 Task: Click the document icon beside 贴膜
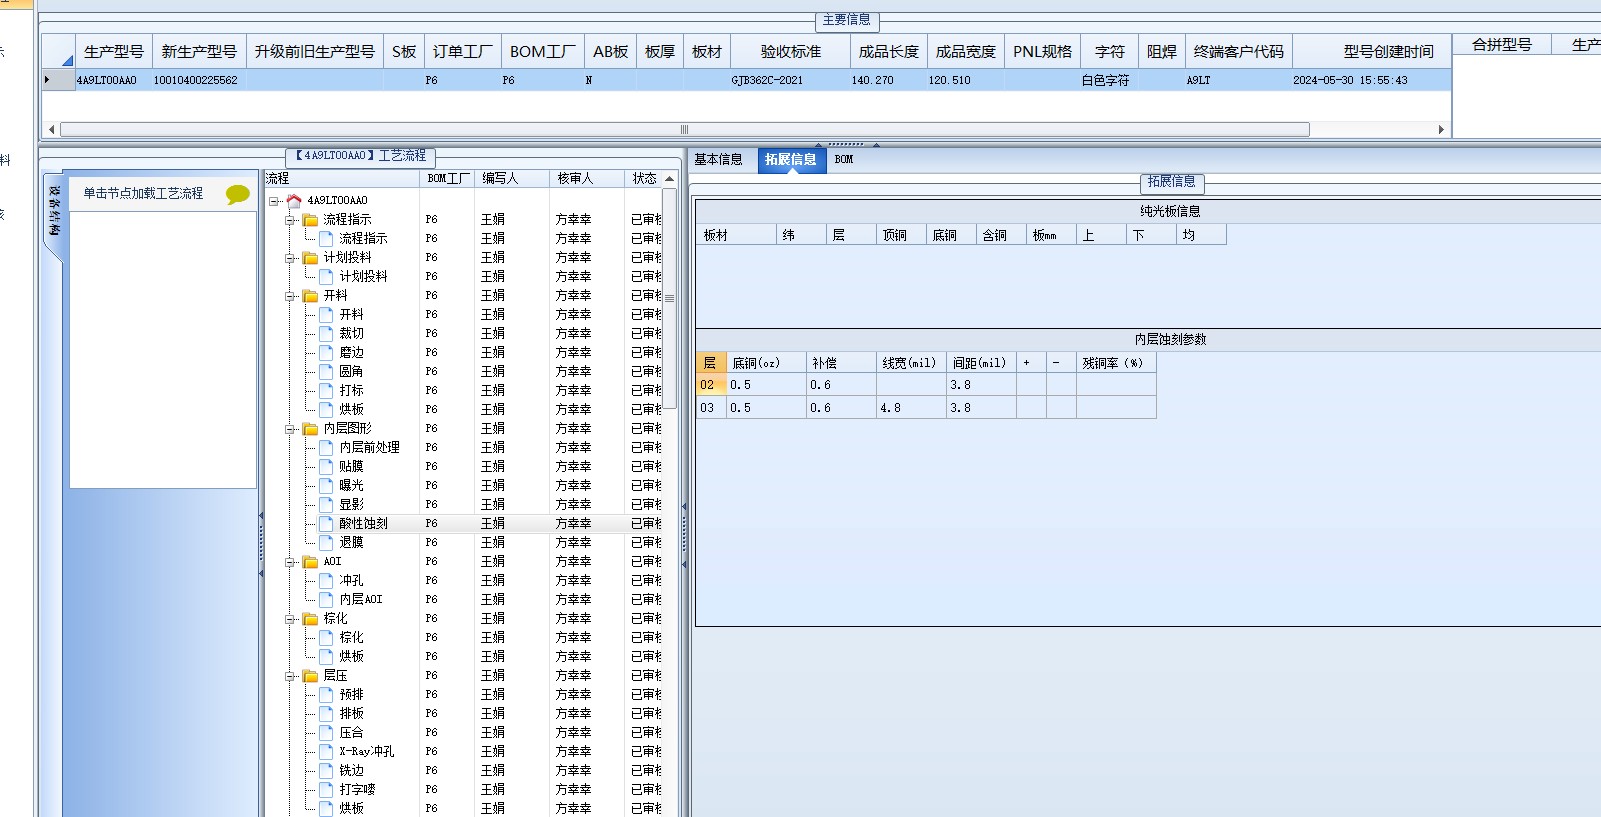(x=326, y=466)
